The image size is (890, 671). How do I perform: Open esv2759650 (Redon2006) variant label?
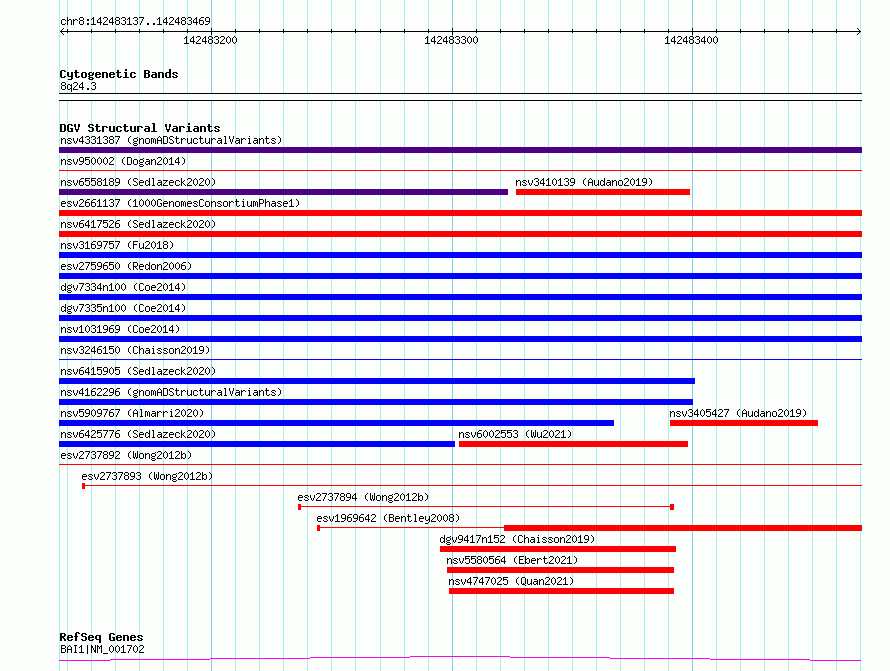(126, 266)
